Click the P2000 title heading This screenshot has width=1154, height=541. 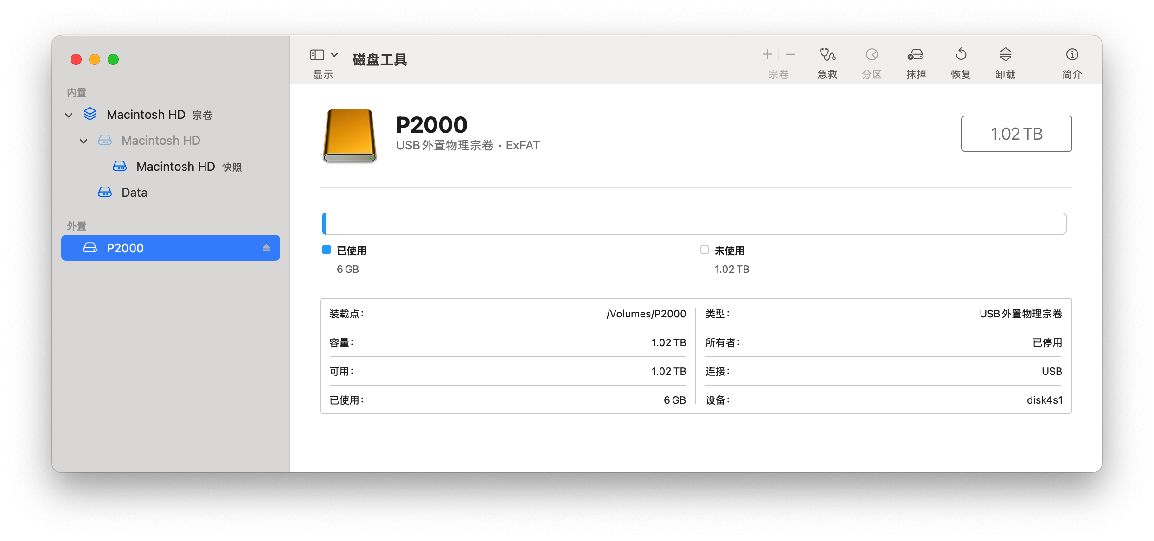tap(432, 124)
